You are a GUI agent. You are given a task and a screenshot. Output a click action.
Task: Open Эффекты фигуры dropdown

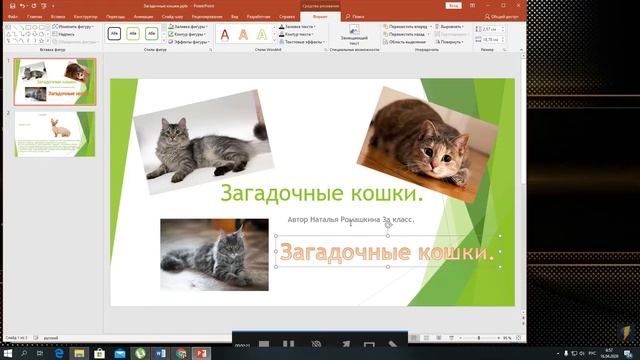(x=189, y=42)
